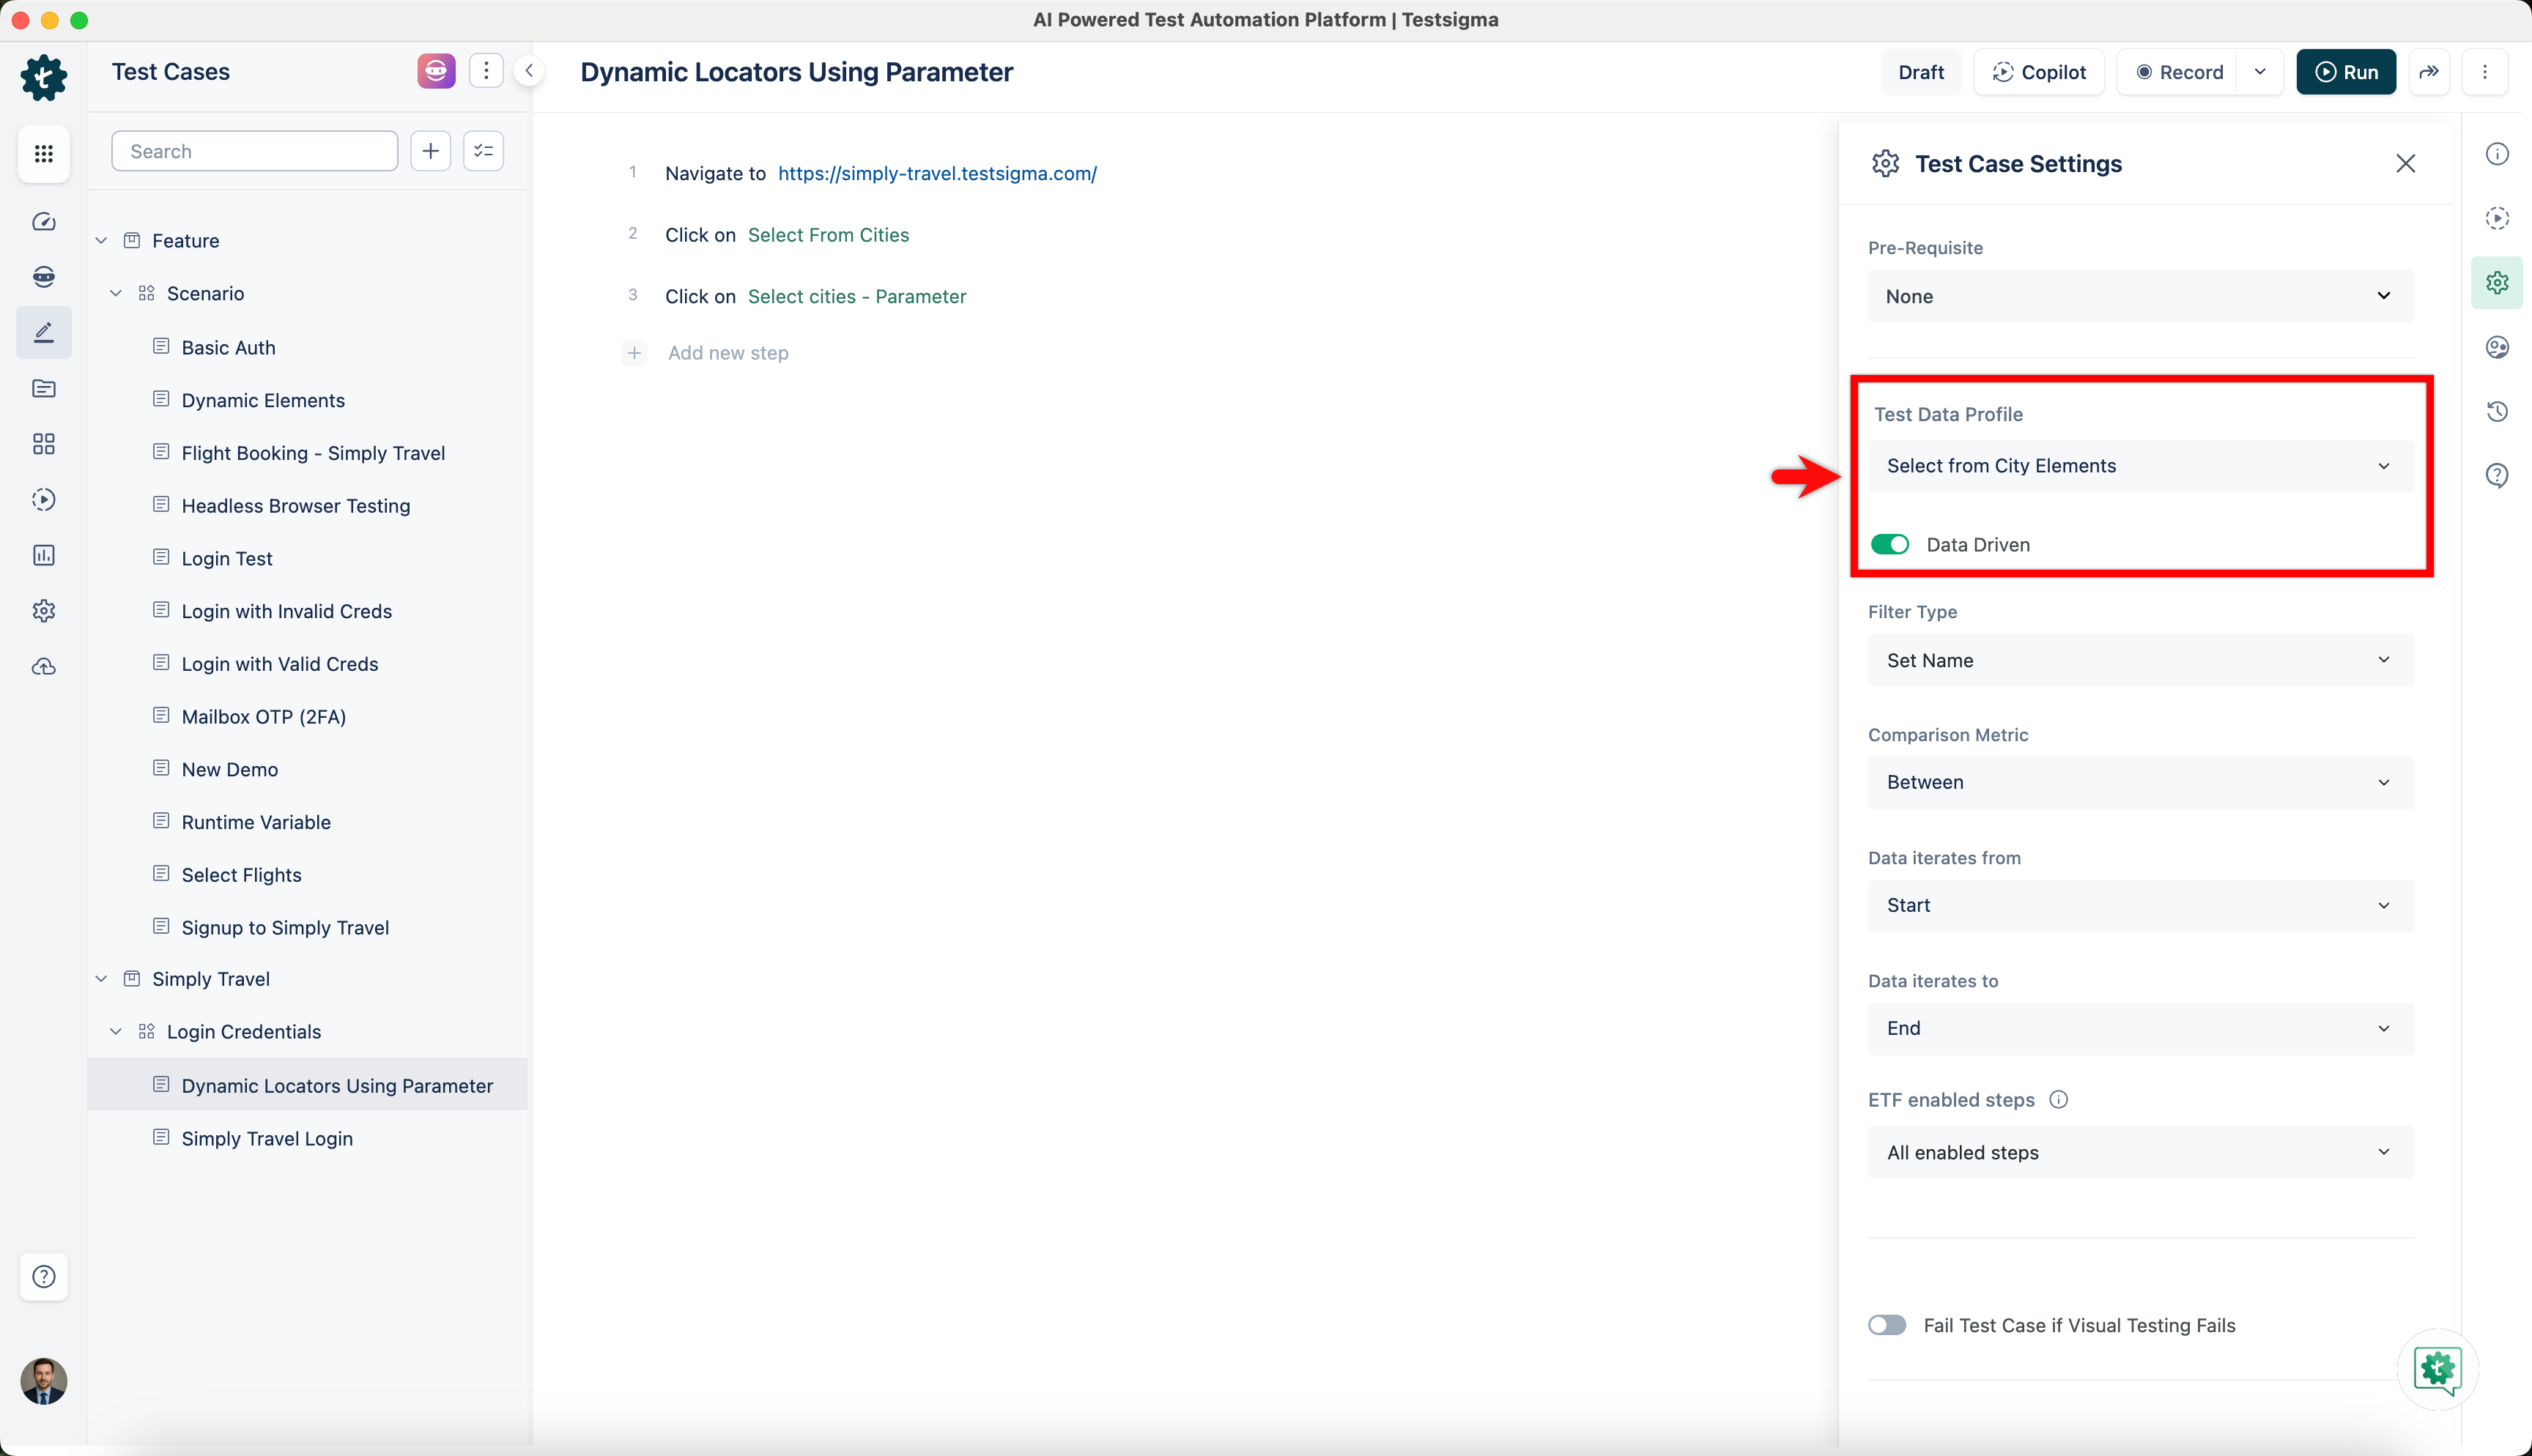Click the Select From Cities element link
Screen dimensions: 2532x1456
[x=828, y=235]
